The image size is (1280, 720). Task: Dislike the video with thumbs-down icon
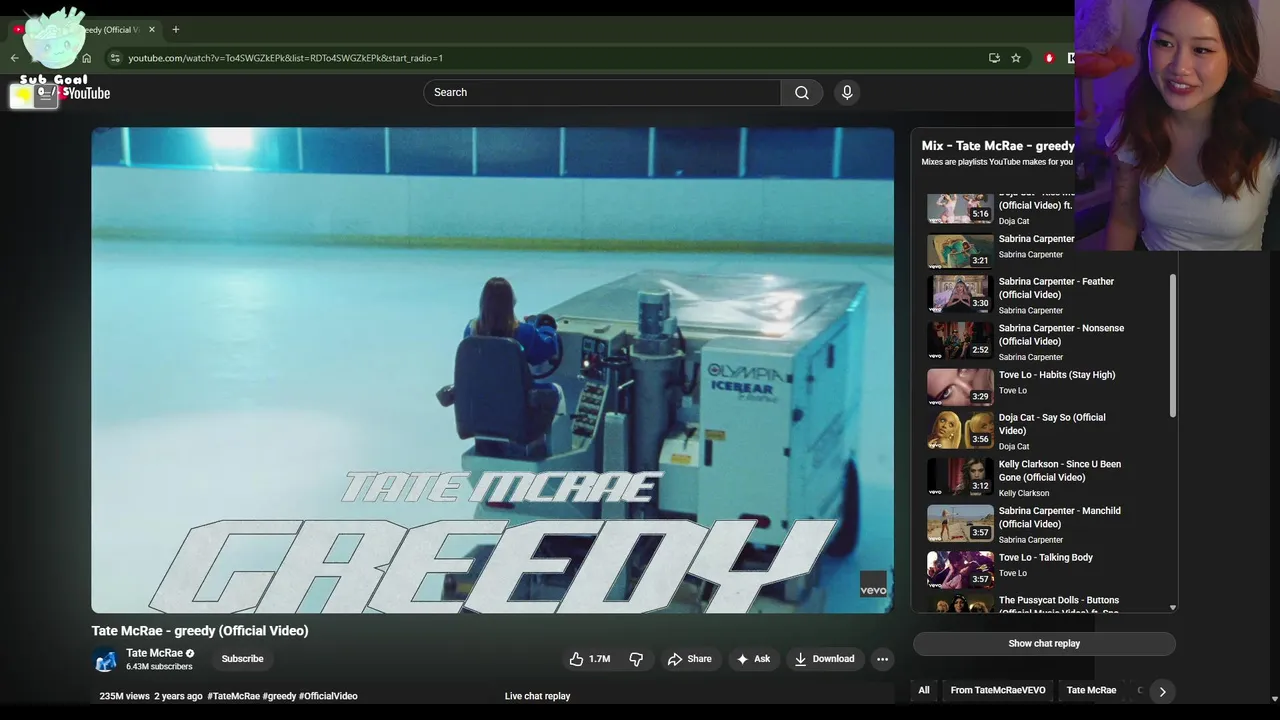pos(636,659)
